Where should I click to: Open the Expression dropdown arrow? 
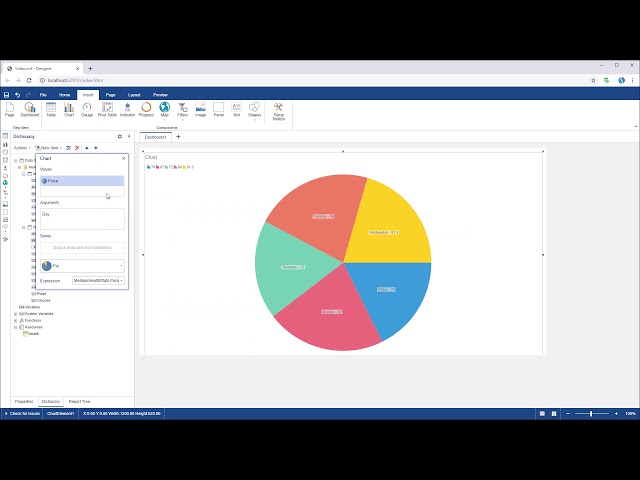coord(121,281)
